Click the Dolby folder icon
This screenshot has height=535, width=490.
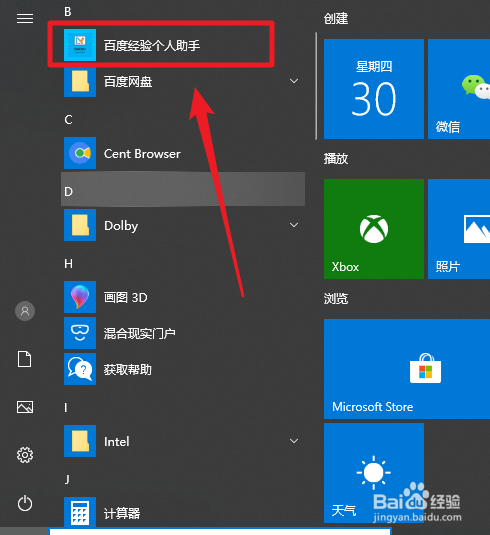tap(80, 225)
